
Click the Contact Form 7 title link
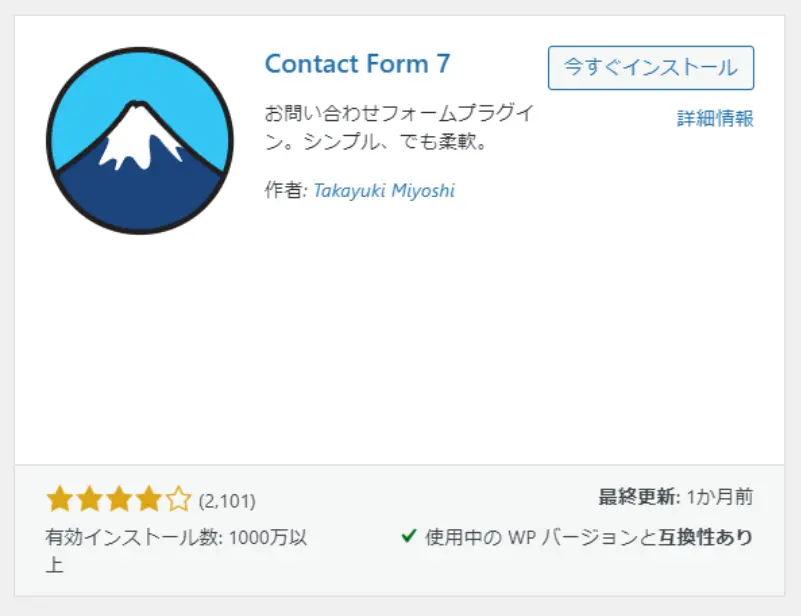click(x=357, y=64)
